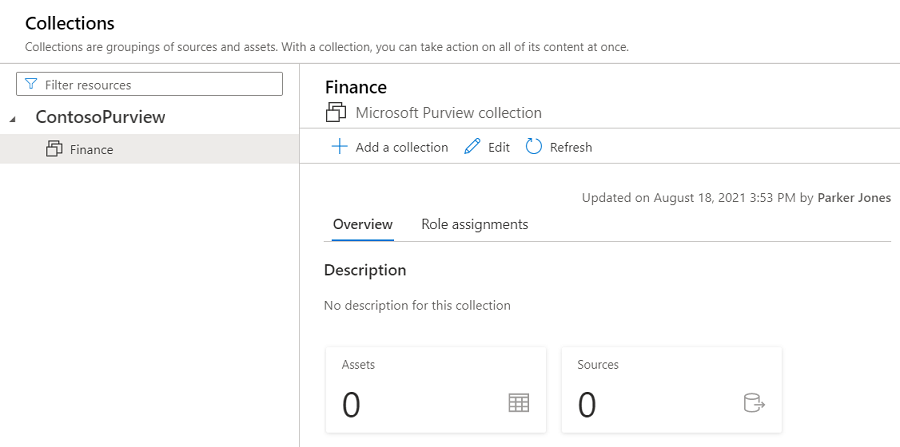Image resolution: width=900 pixels, height=447 pixels.
Task: Focus the Filter resources input field
Action: point(160,85)
